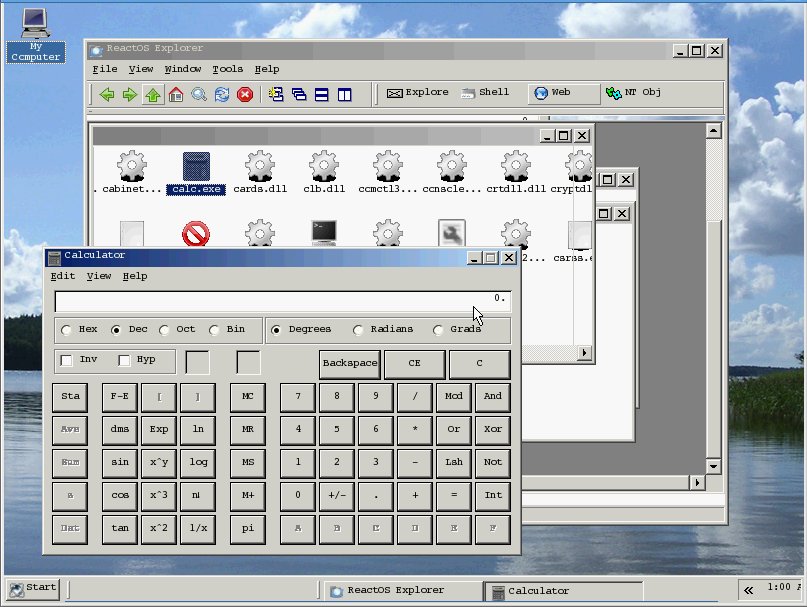Viewport: 807px width, 607px height.
Task: Click the CE button
Action: coord(414,364)
